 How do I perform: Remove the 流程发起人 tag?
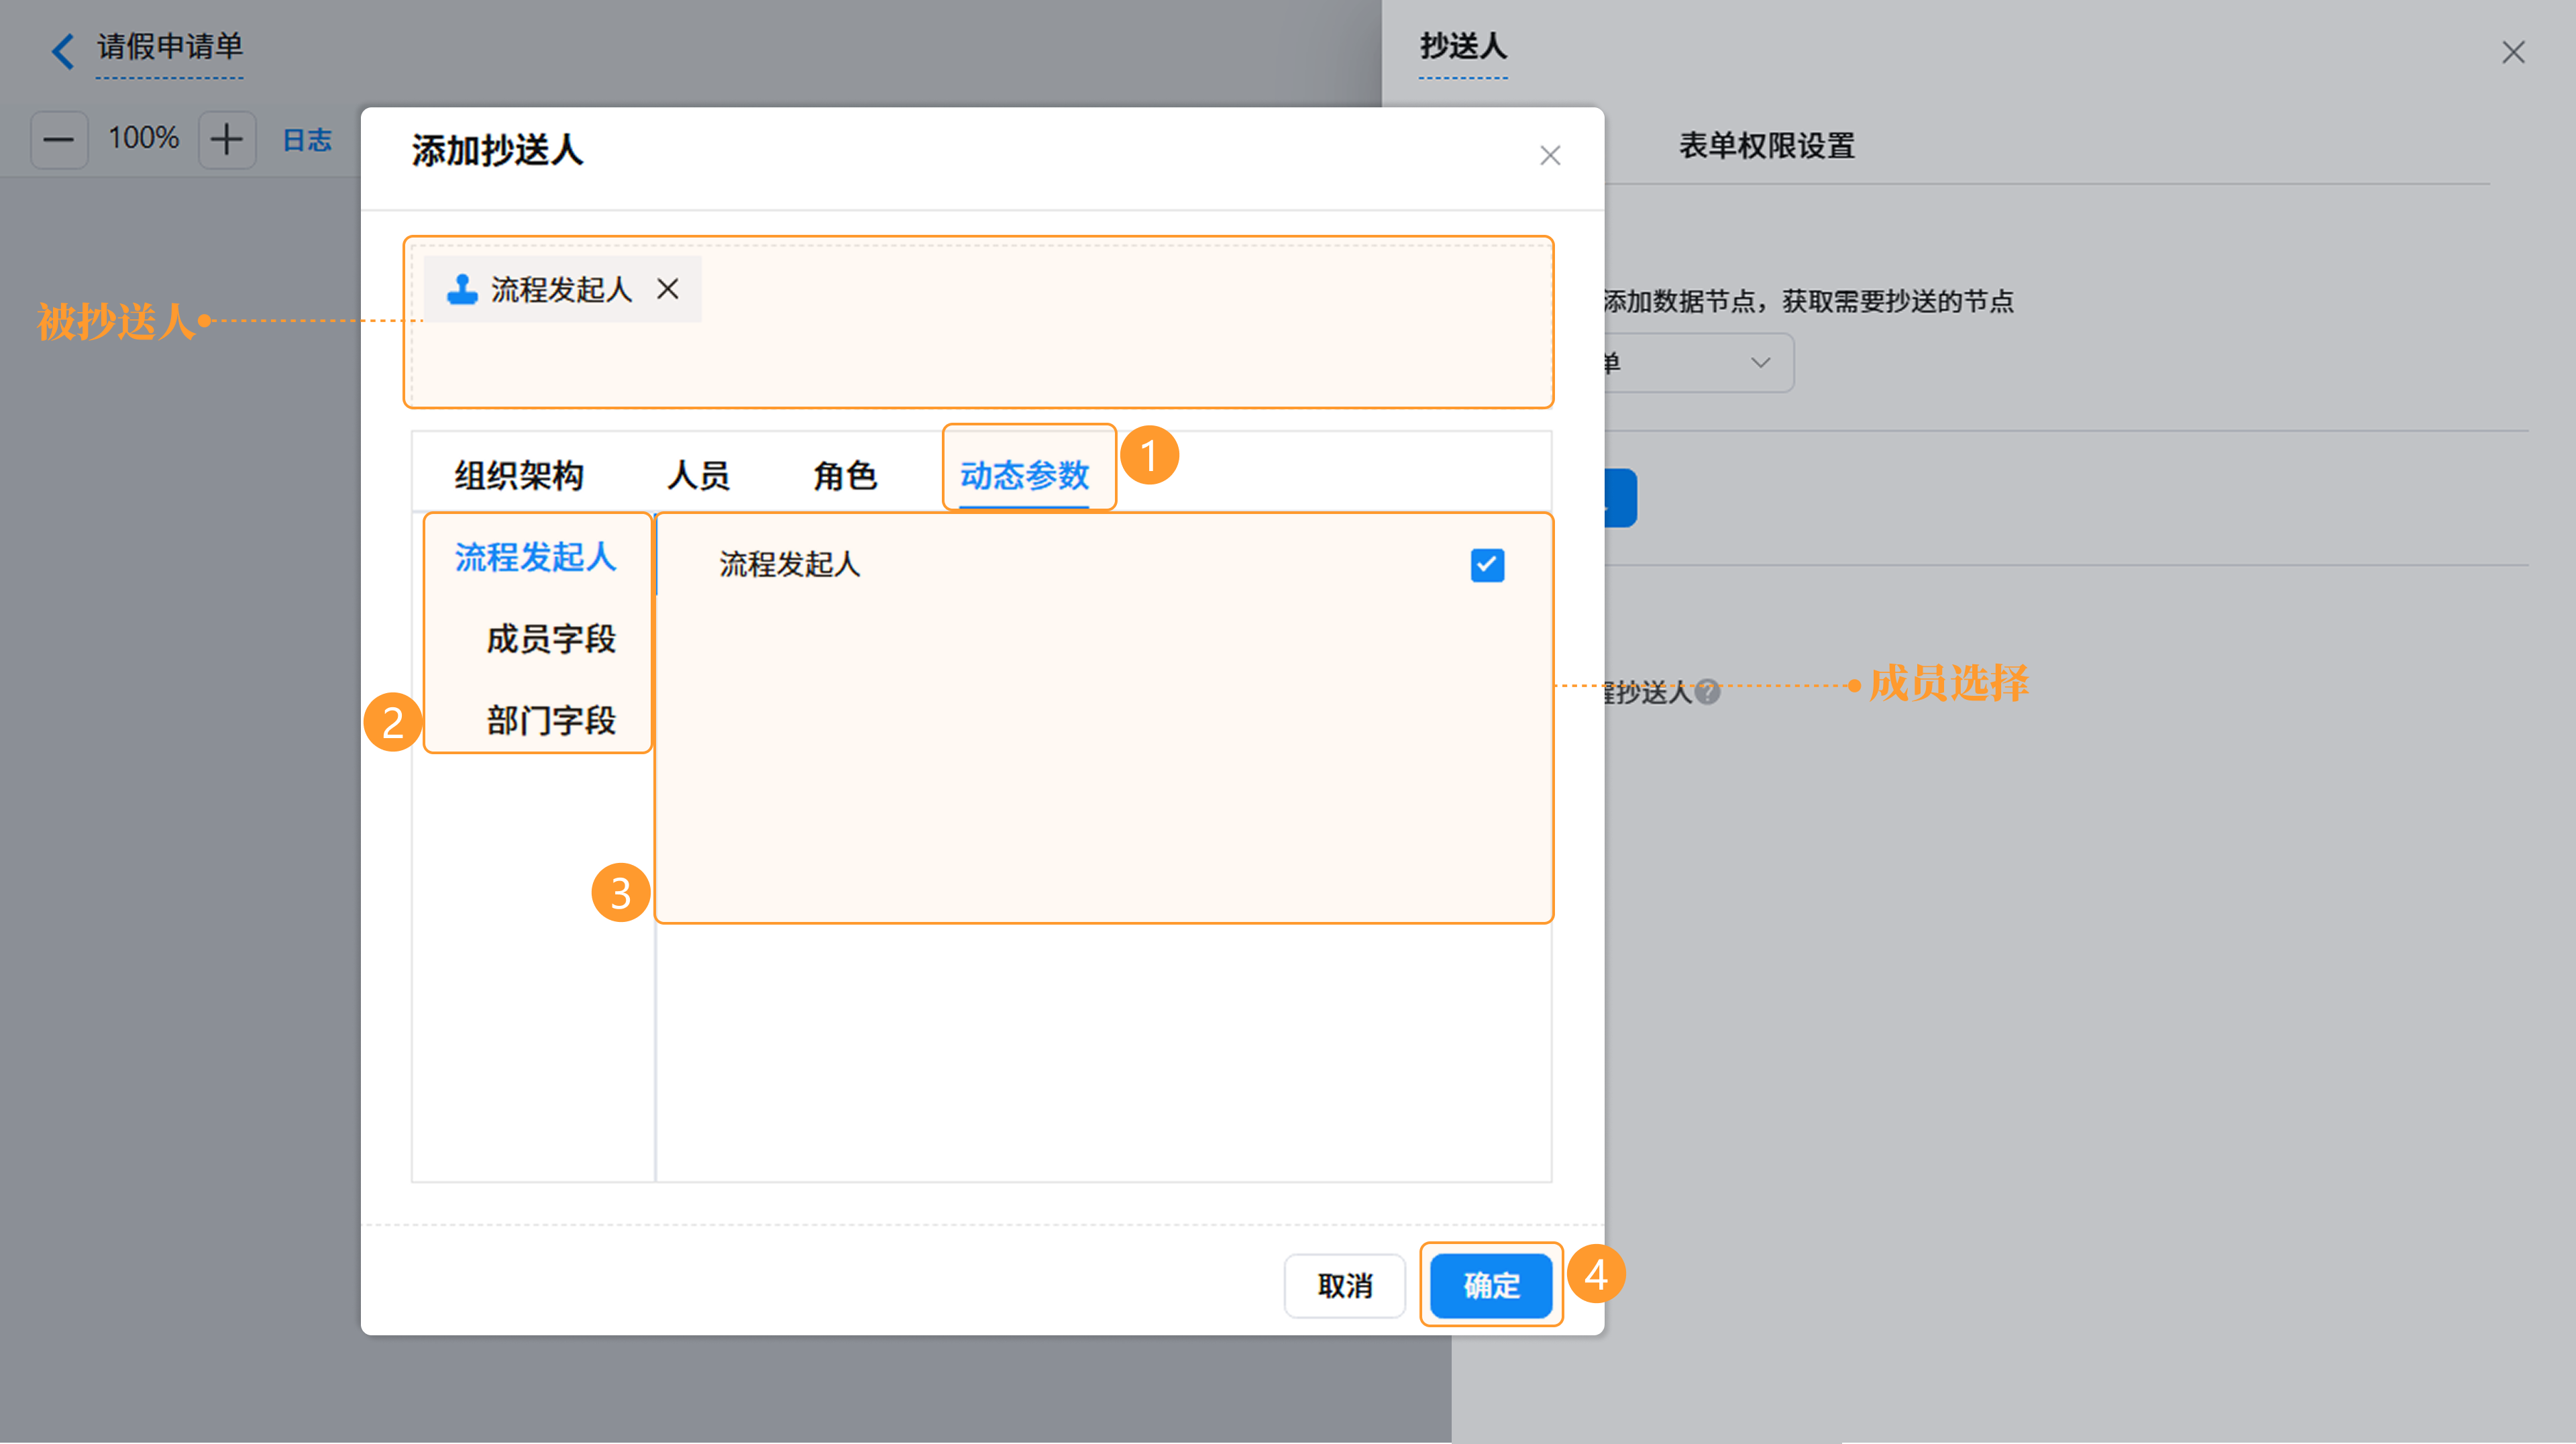point(668,289)
